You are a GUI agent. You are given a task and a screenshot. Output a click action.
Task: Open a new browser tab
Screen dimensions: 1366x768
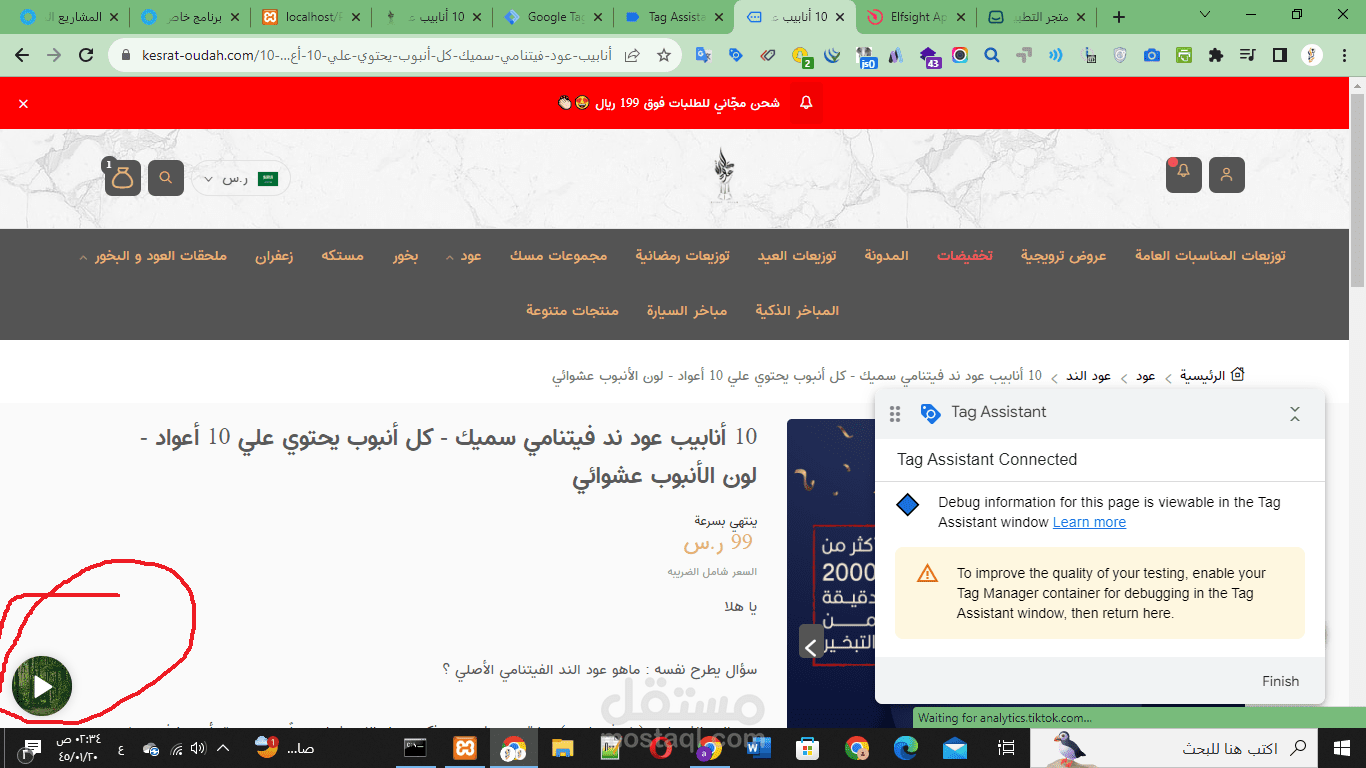1119,17
